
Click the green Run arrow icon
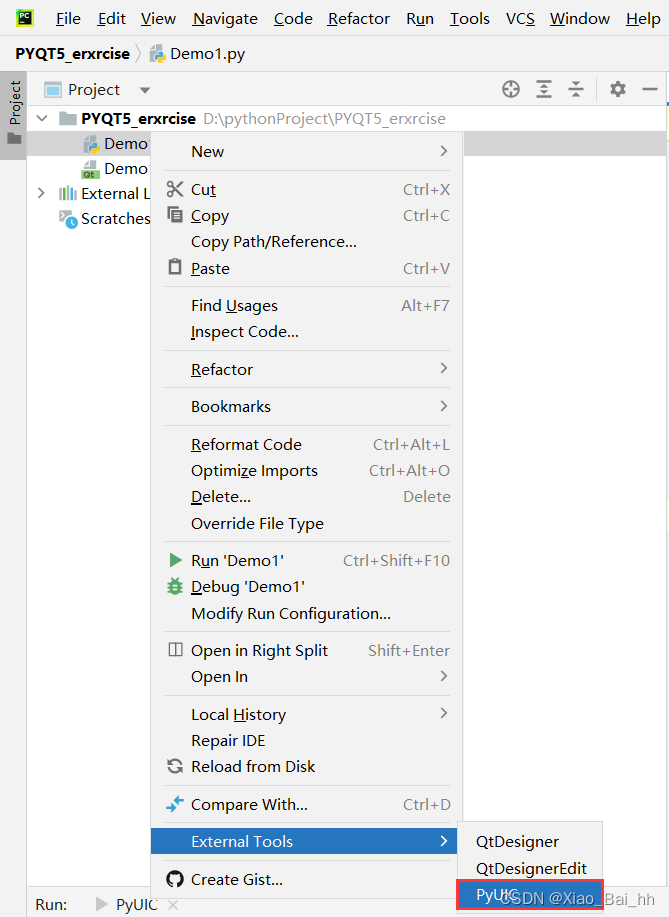175,560
